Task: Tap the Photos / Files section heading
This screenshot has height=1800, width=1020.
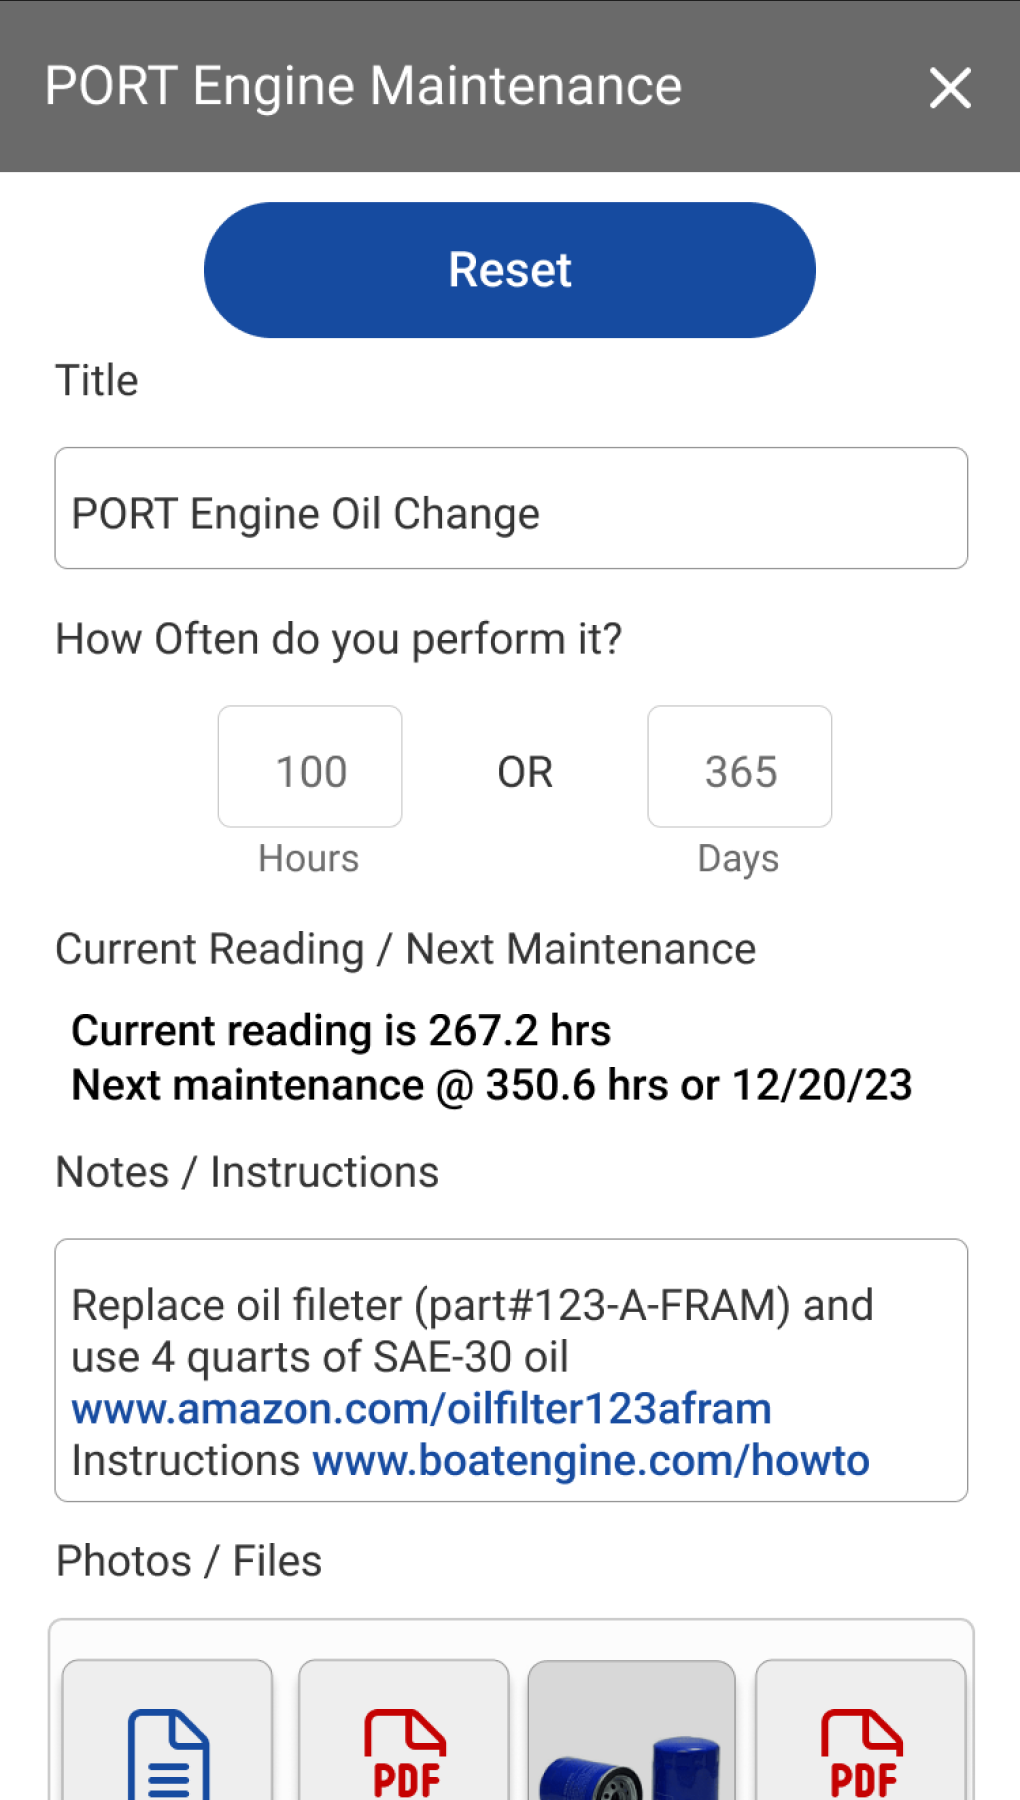Action: point(189,1561)
